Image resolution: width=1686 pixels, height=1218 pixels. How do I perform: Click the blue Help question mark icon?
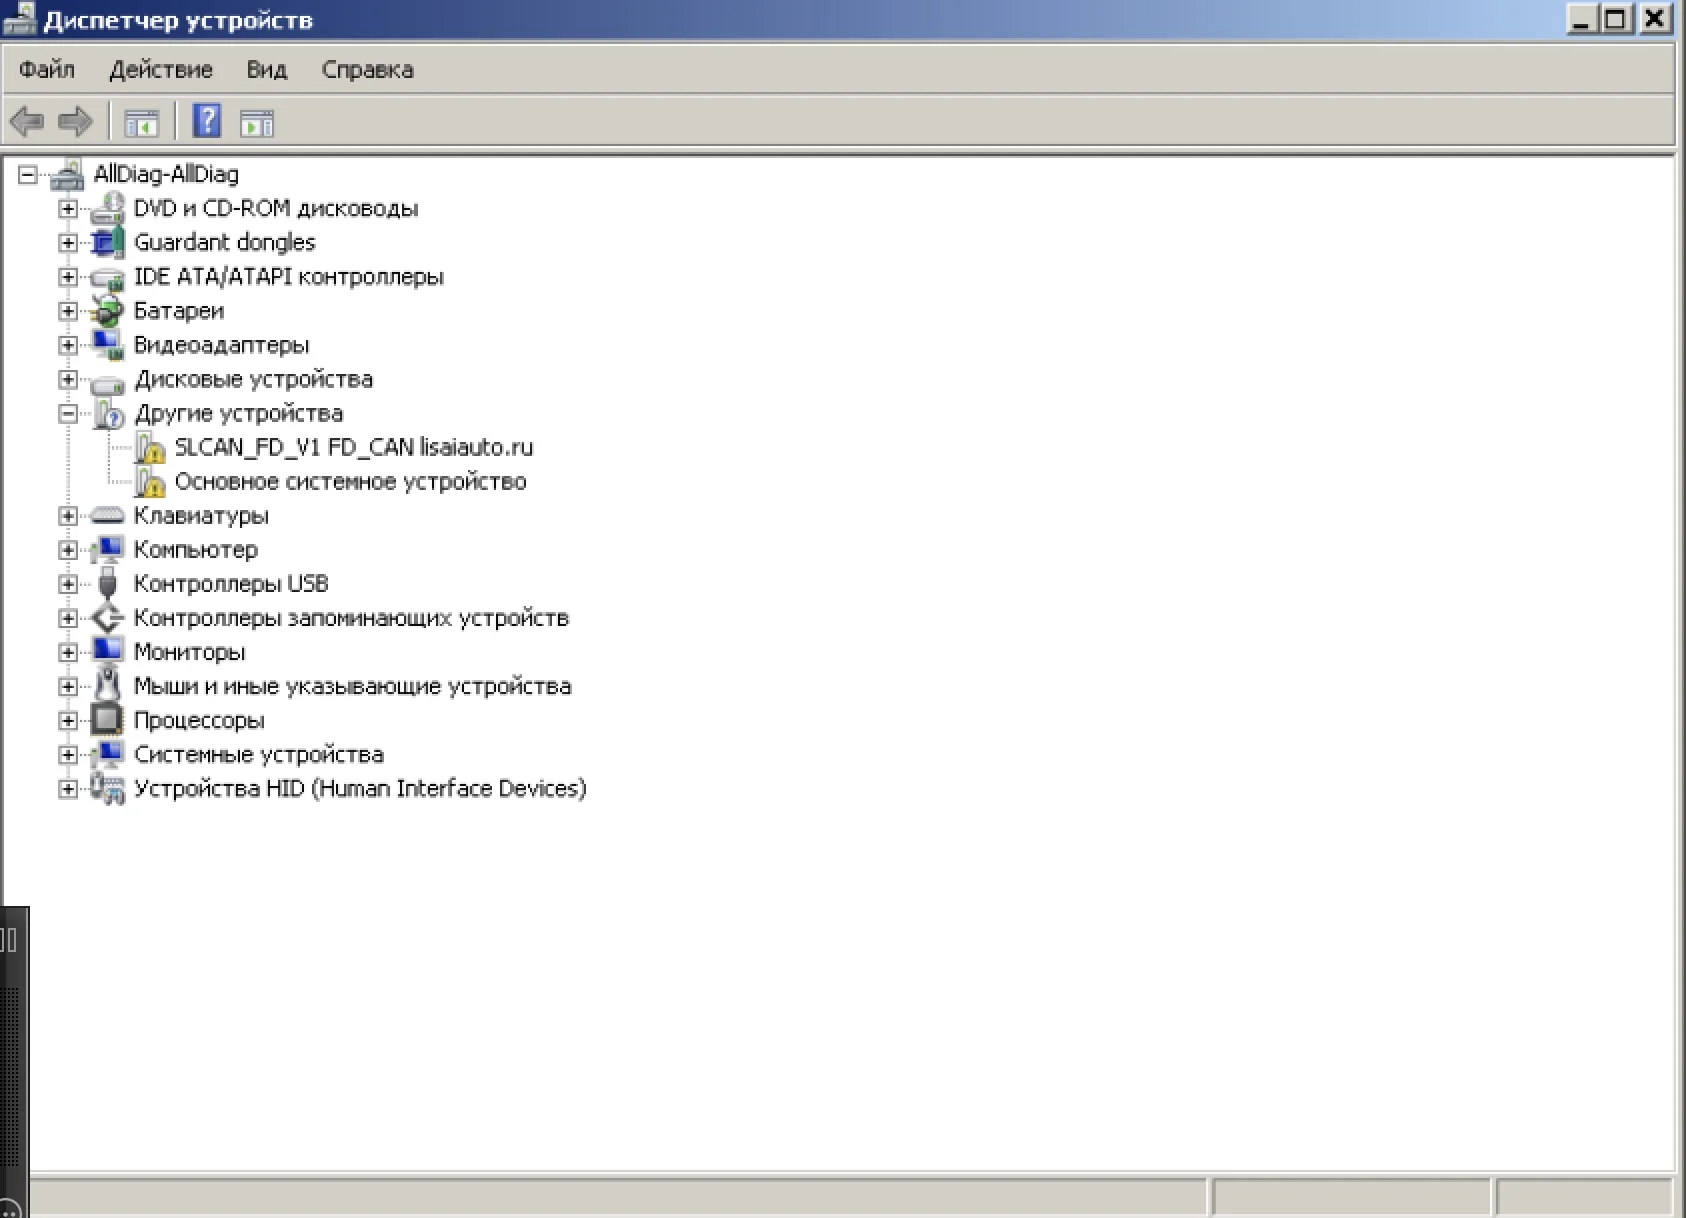(x=206, y=122)
